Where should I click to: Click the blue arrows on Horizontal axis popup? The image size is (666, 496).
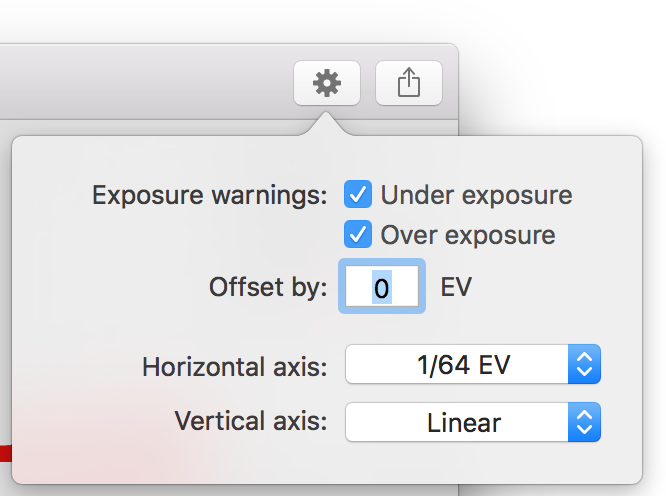pos(584,364)
